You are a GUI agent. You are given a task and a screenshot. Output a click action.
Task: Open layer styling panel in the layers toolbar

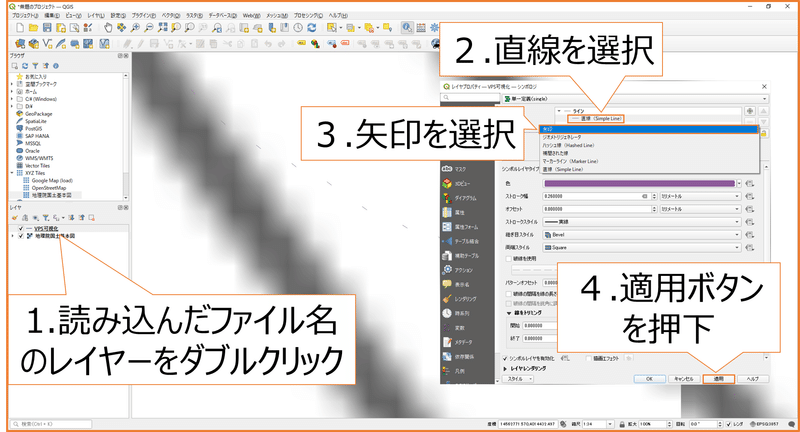(15, 218)
